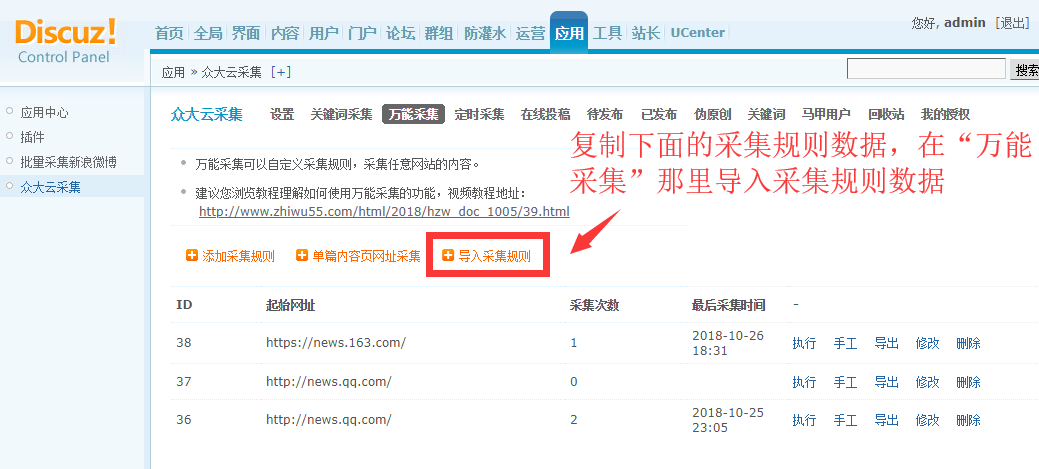The height and width of the screenshot is (469, 1039).
Task: Open the 门户 top menu
Action: (362, 33)
